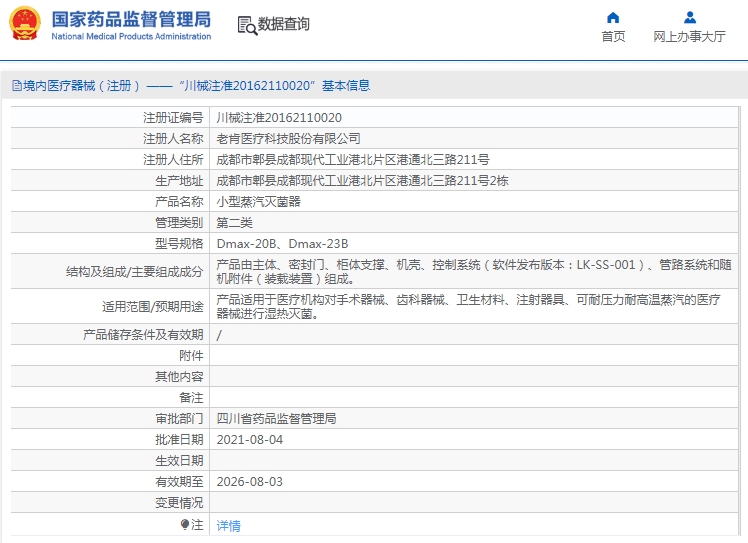This screenshot has height=543, width=748.
Task: Click the 其他内容 label
Action: pos(179,377)
